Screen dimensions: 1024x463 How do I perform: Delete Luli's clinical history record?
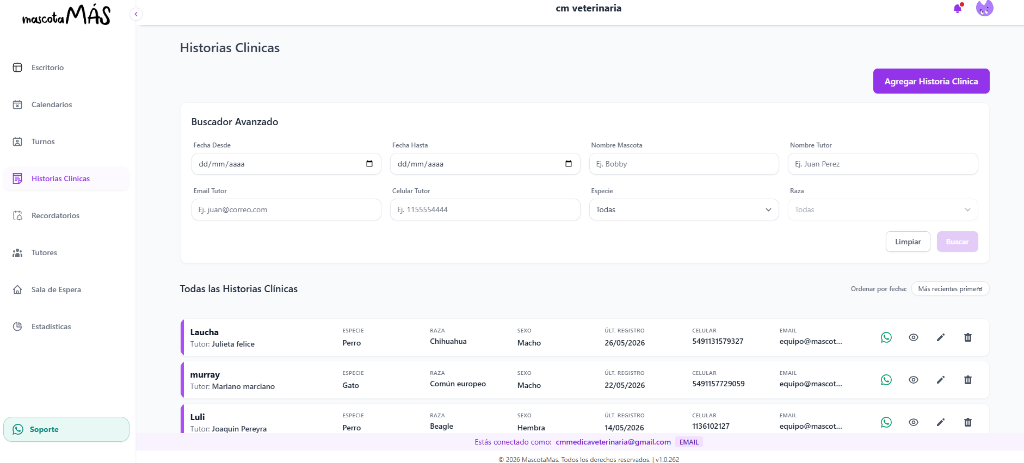pyautogui.click(x=968, y=423)
